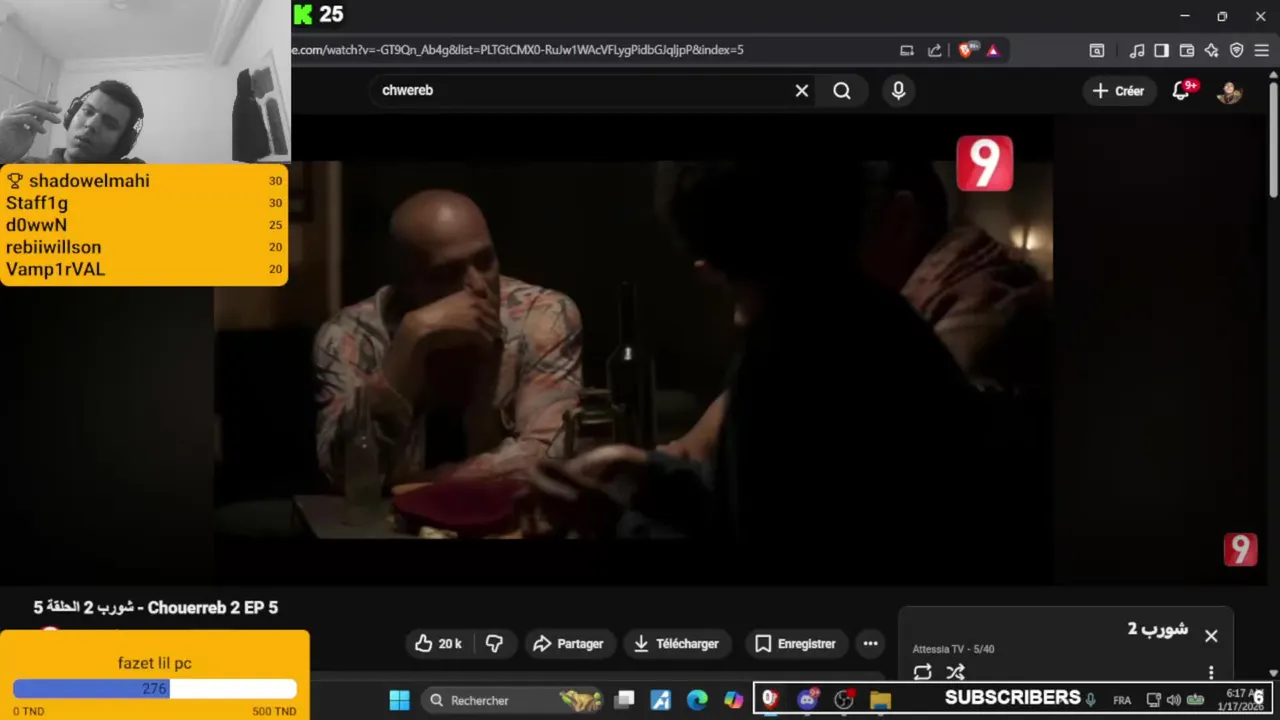1280x720 pixels.
Task: Open the Leo AI sparkle icon
Action: 1211,50
